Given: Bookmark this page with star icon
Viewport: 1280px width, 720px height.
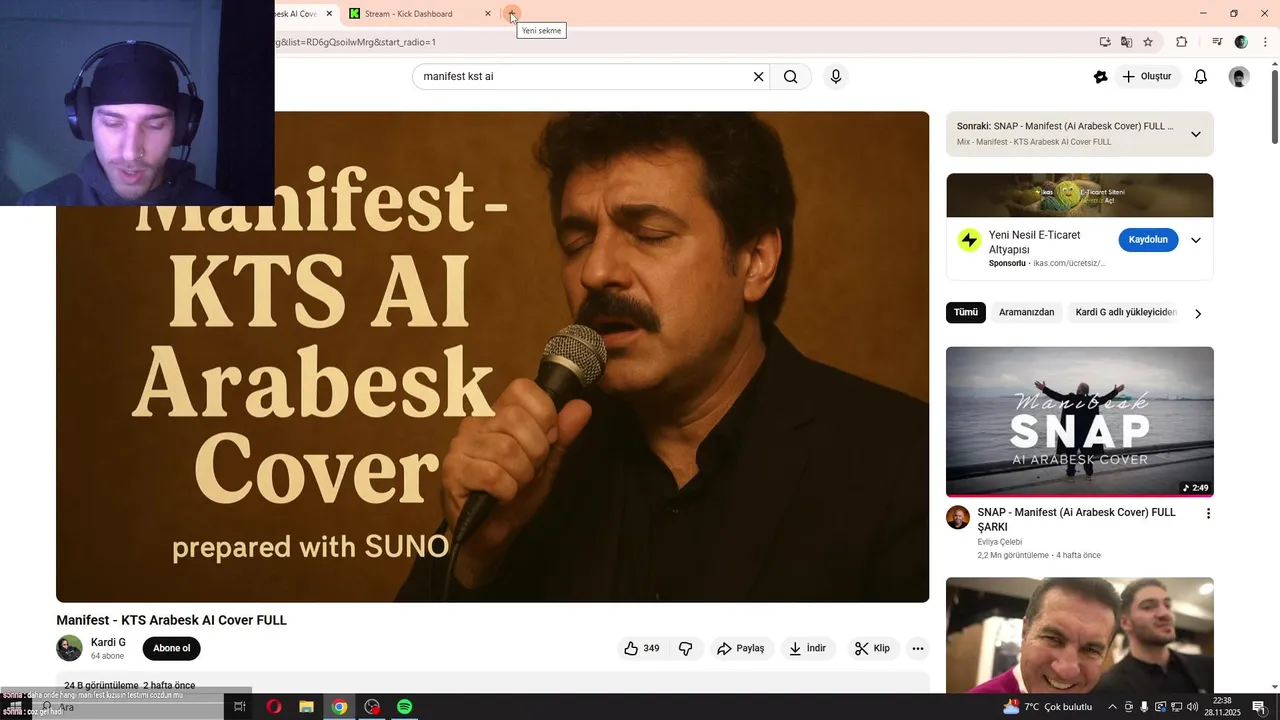Looking at the screenshot, I should pos(1148,42).
